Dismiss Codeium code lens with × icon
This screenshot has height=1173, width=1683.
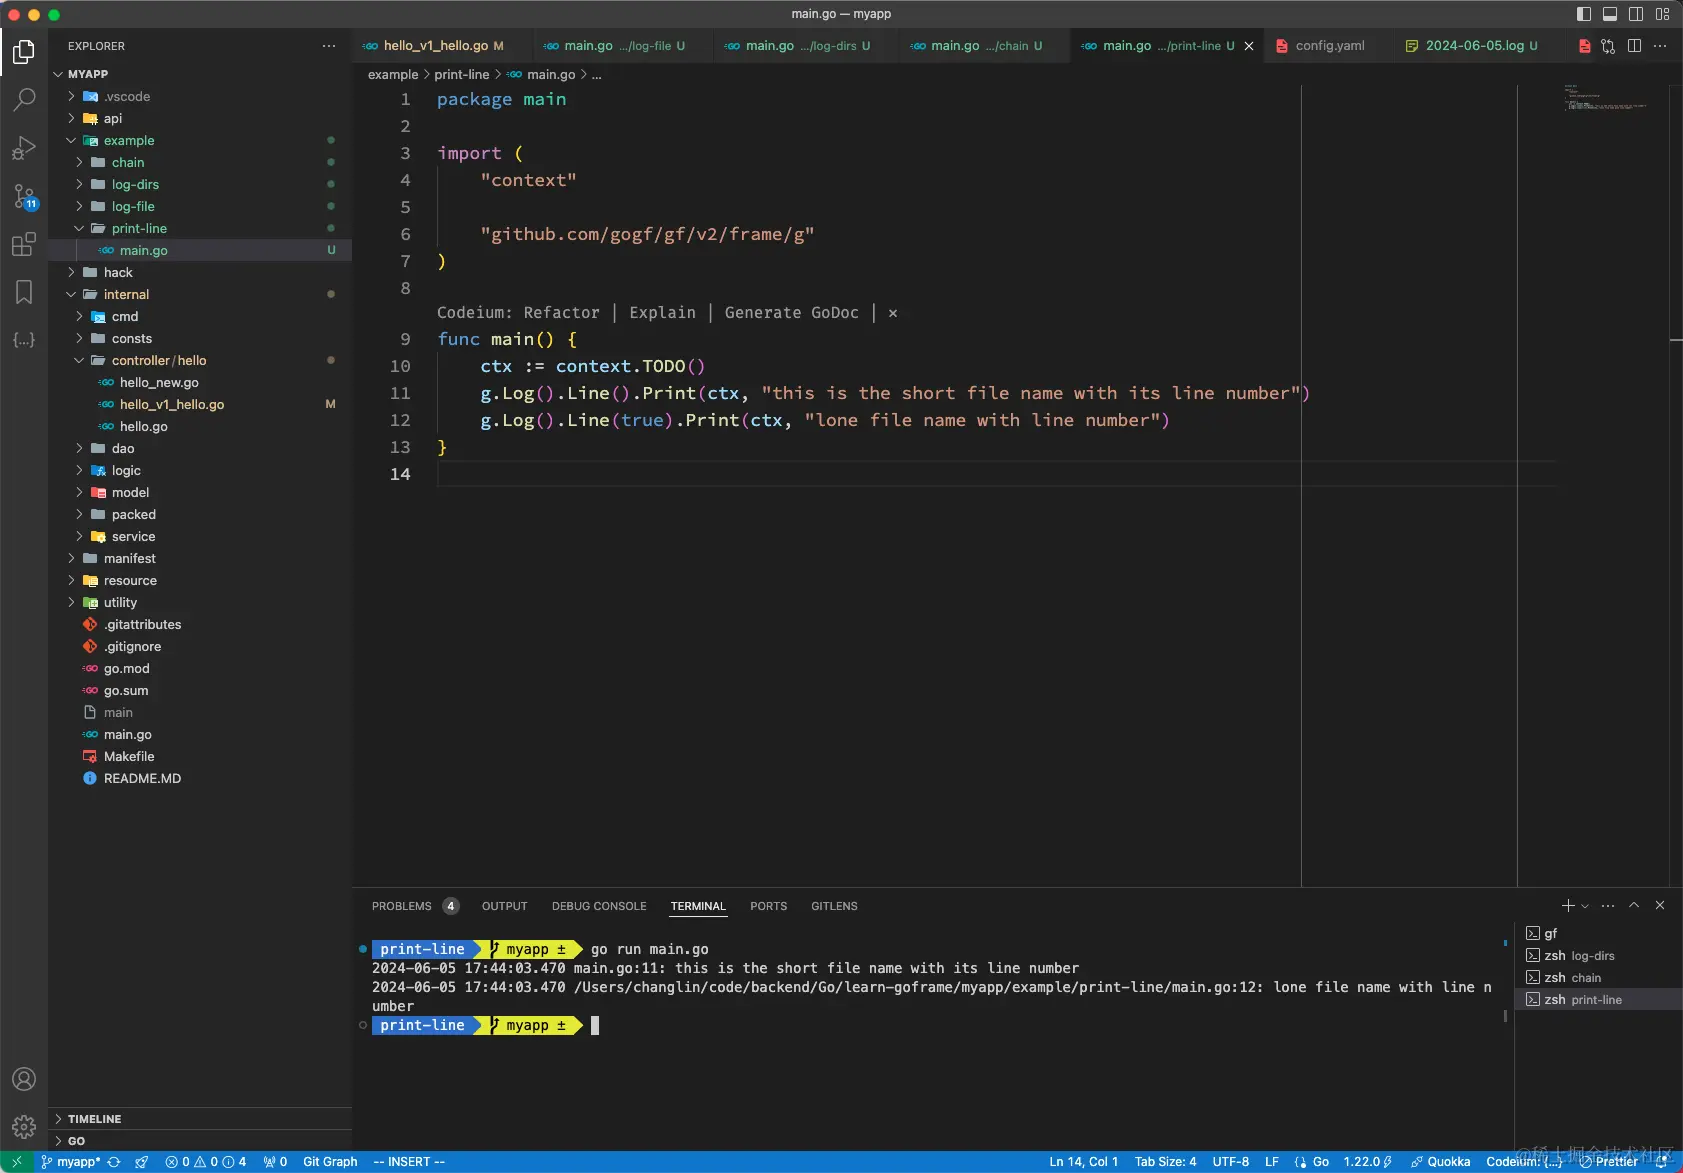click(893, 313)
